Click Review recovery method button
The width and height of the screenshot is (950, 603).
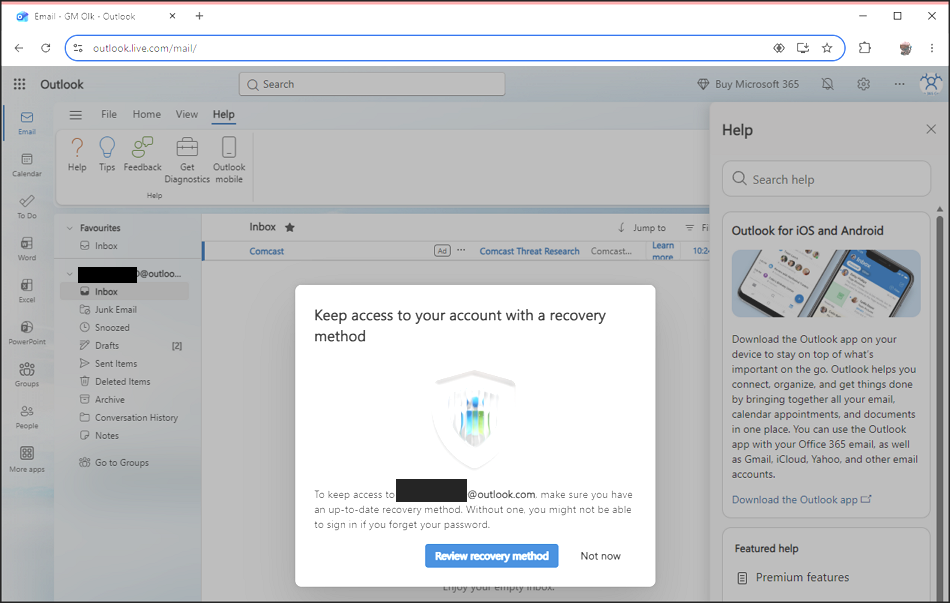(491, 556)
